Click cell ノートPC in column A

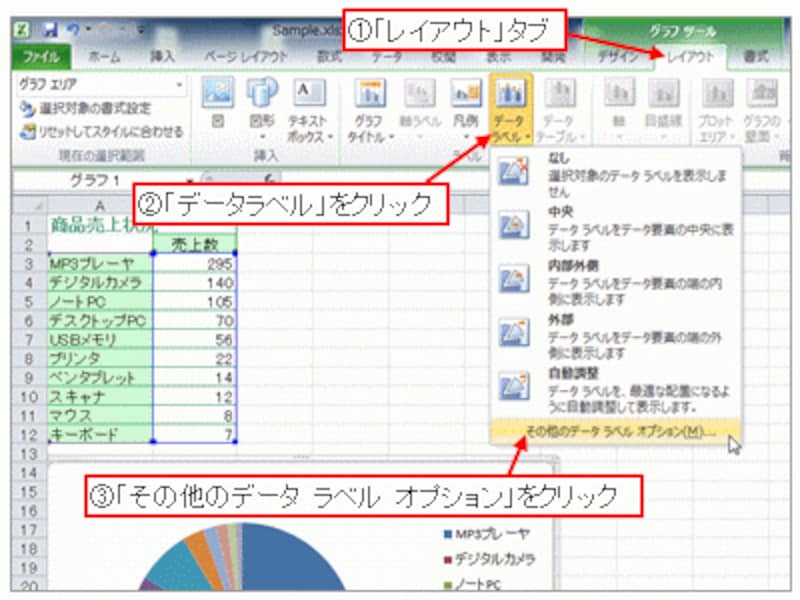[x=101, y=302]
